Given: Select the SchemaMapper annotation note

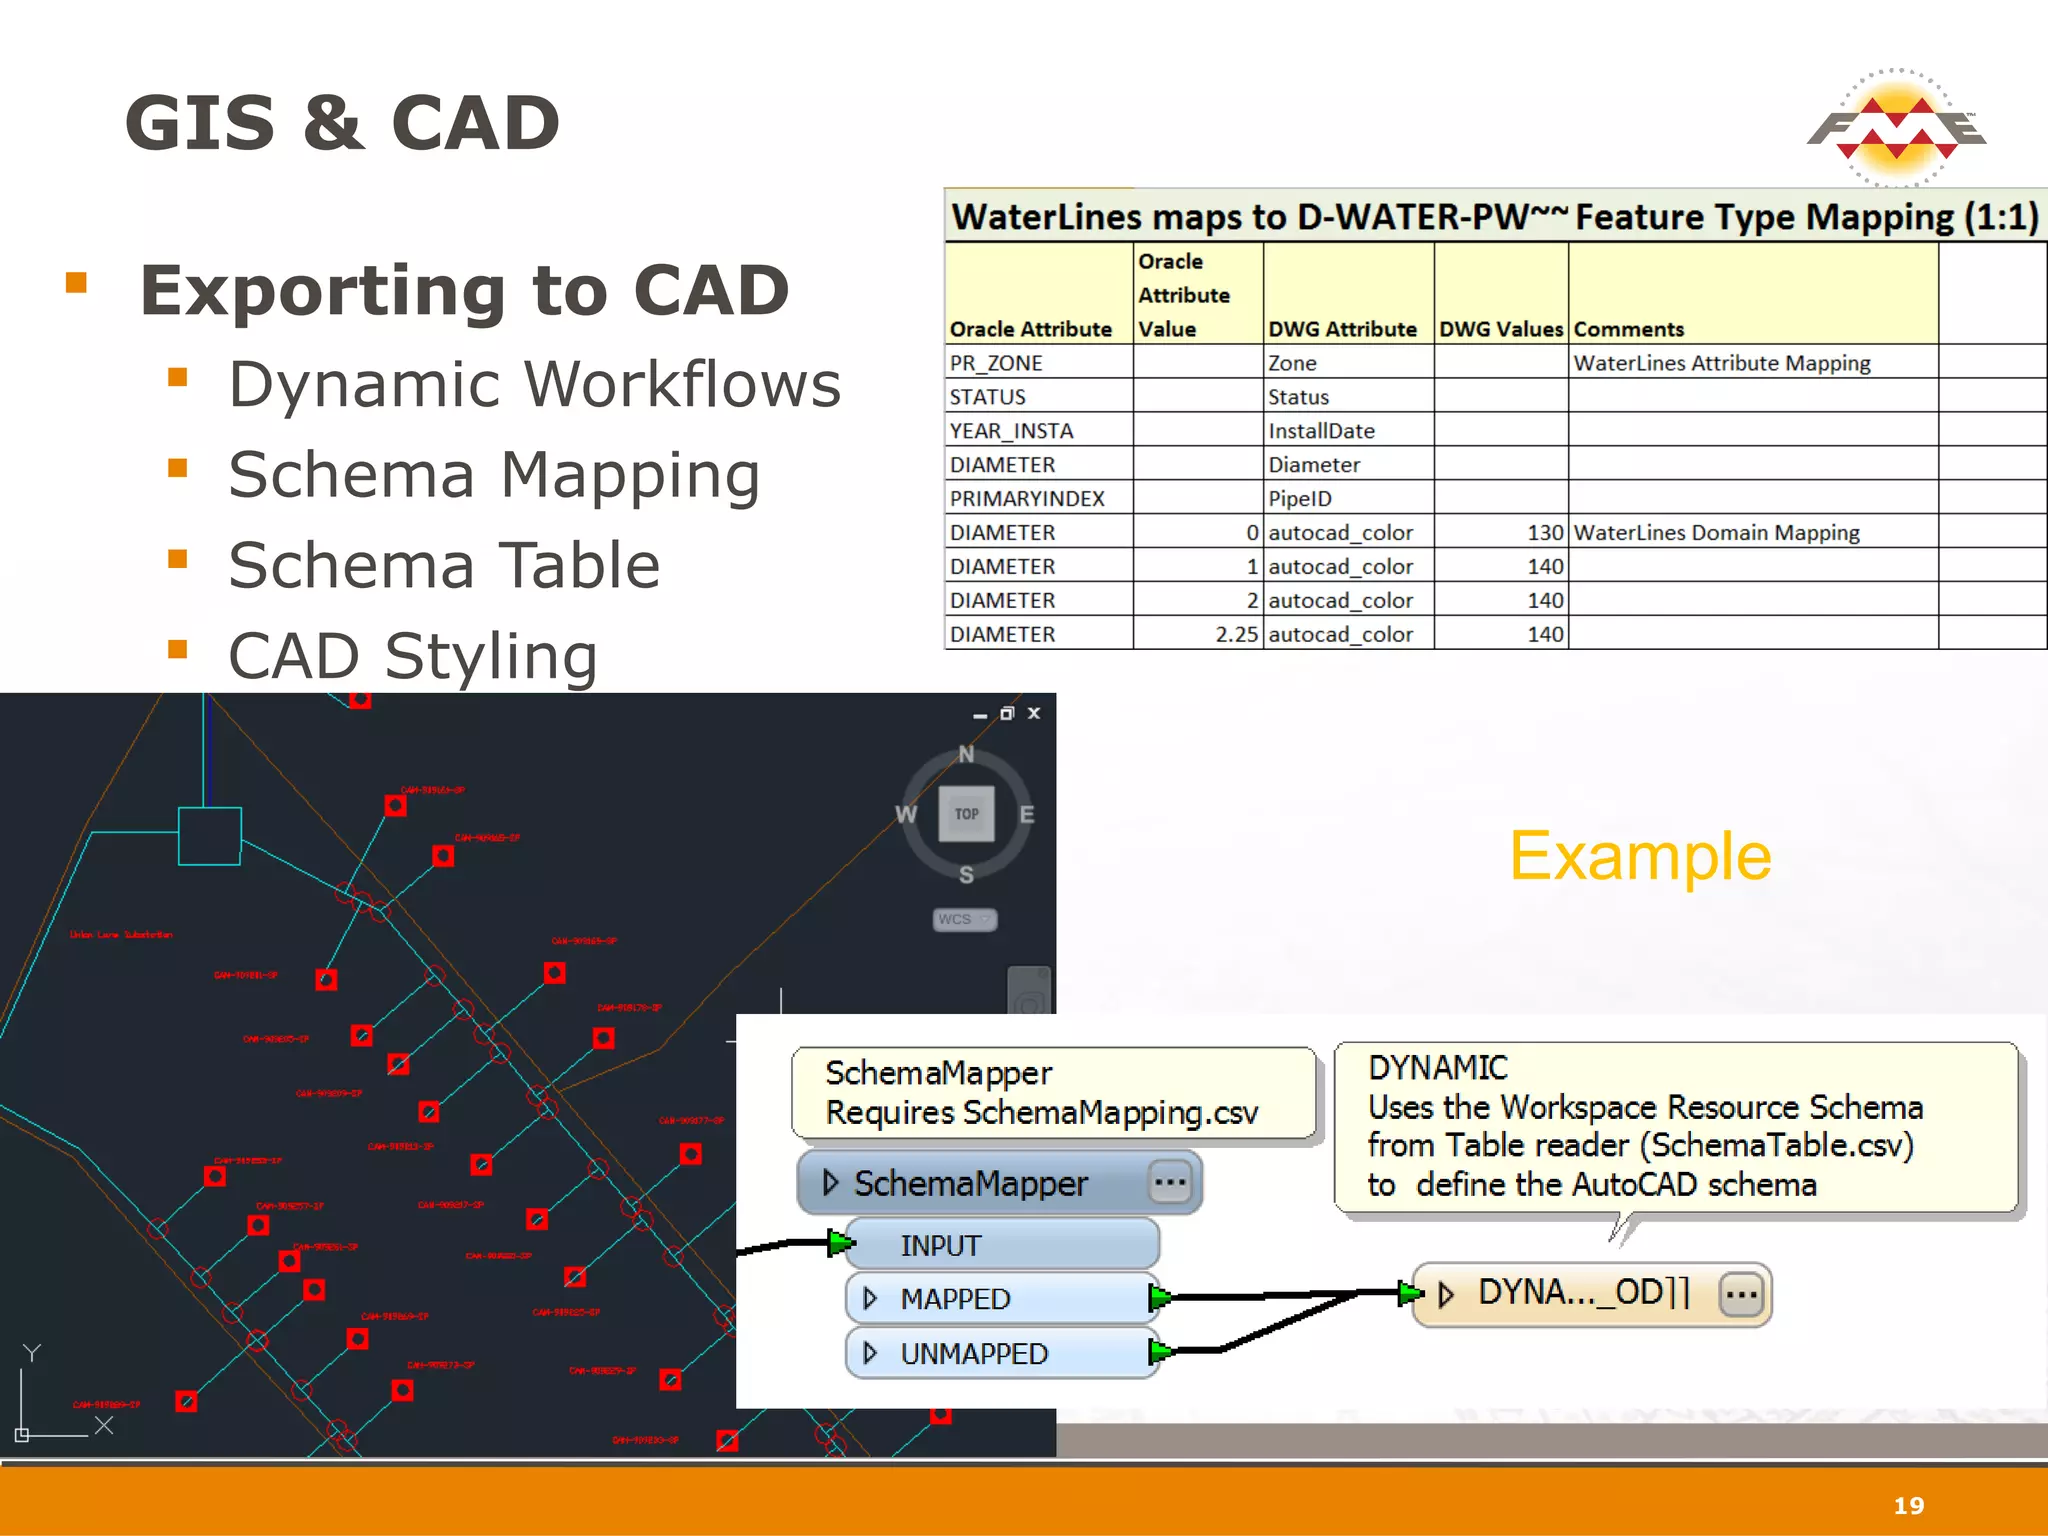Looking at the screenshot, I should click(1055, 1093).
